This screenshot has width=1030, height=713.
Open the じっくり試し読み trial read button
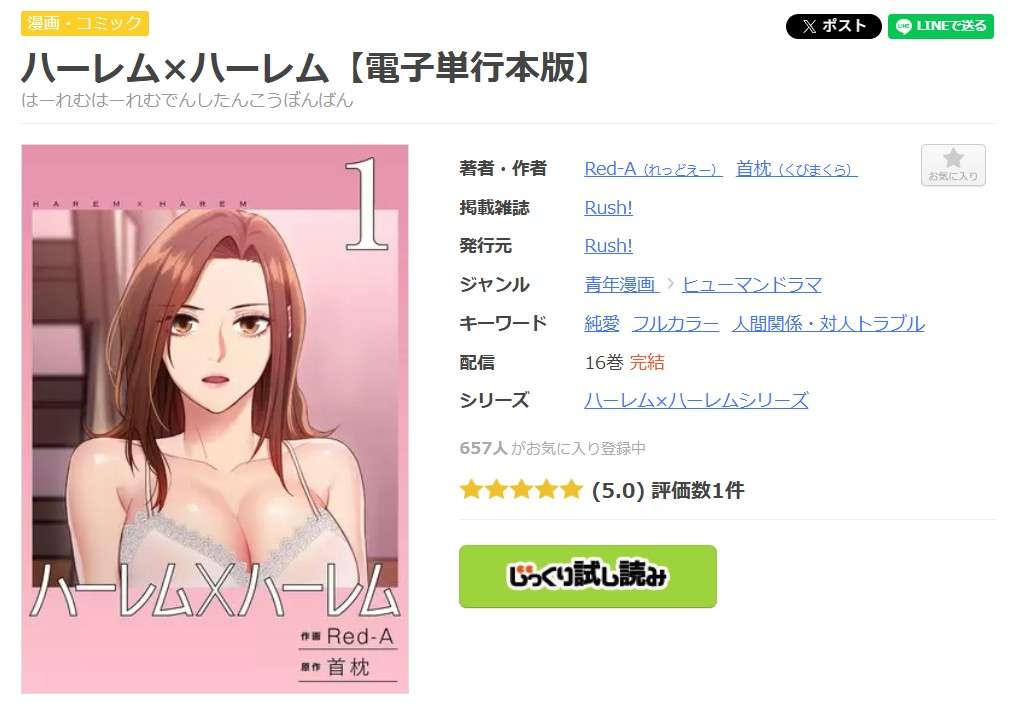[587, 576]
